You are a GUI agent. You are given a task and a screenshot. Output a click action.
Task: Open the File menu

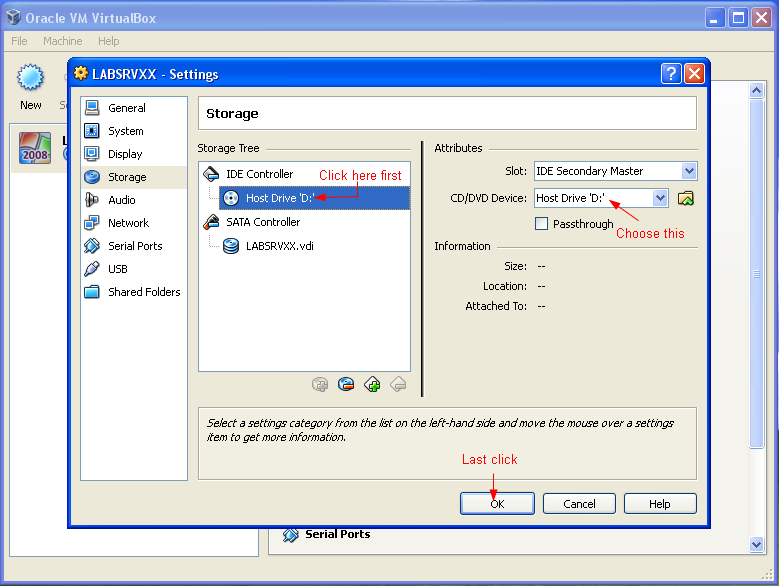[19, 41]
